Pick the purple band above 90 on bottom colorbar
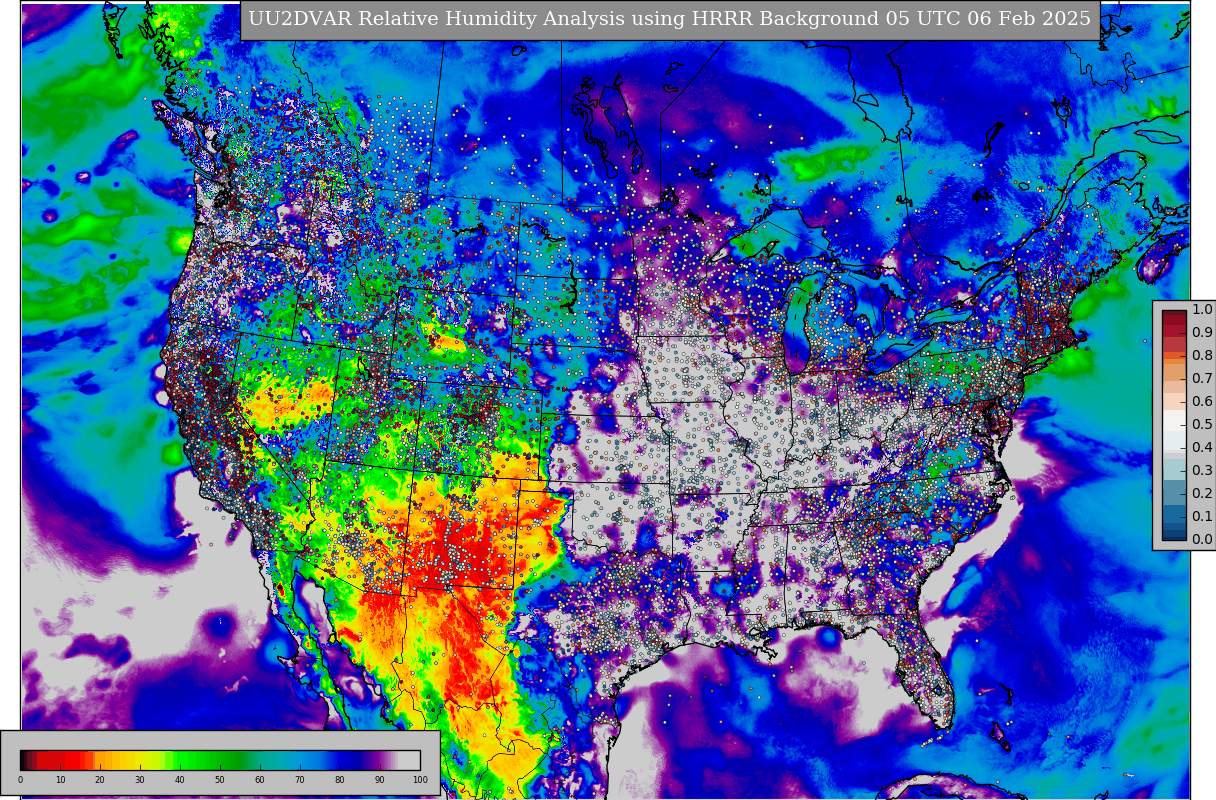Image resolution: width=1216 pixels, height=800 pixels. pyautogui.click(x=380, y=760)
